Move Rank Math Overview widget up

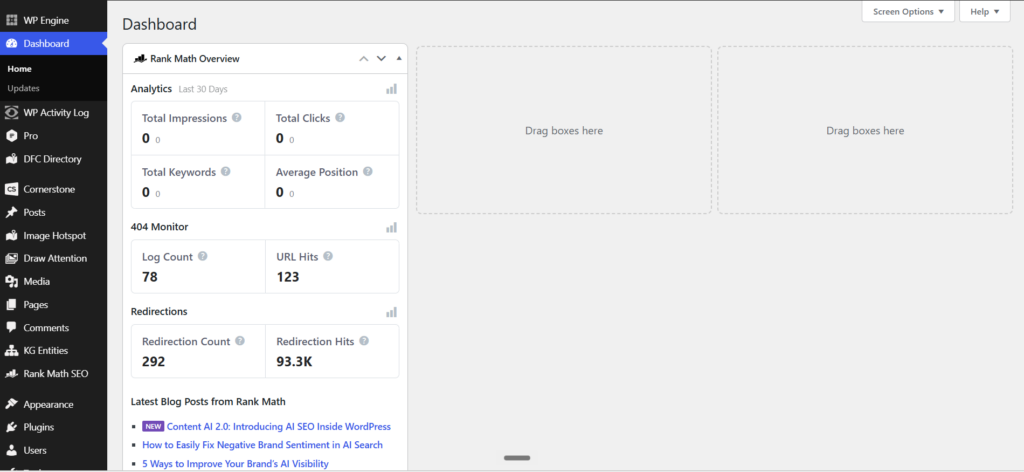click(x=364, y=59)
